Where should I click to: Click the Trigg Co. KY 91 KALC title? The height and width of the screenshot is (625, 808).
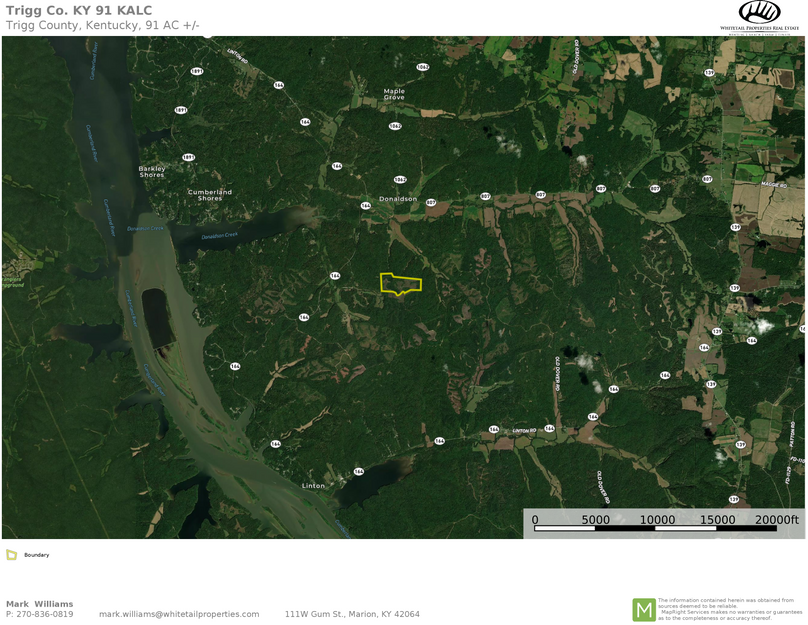[79, 10]
